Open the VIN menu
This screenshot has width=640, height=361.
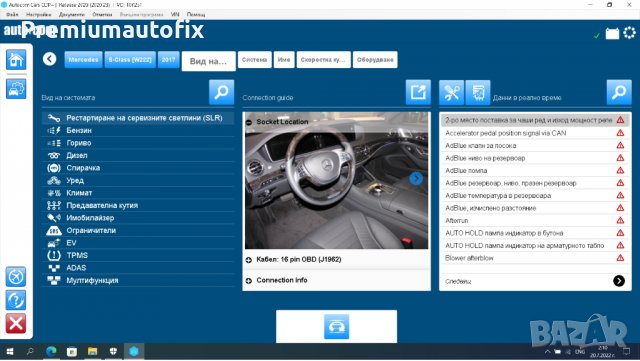pos(175,14)
